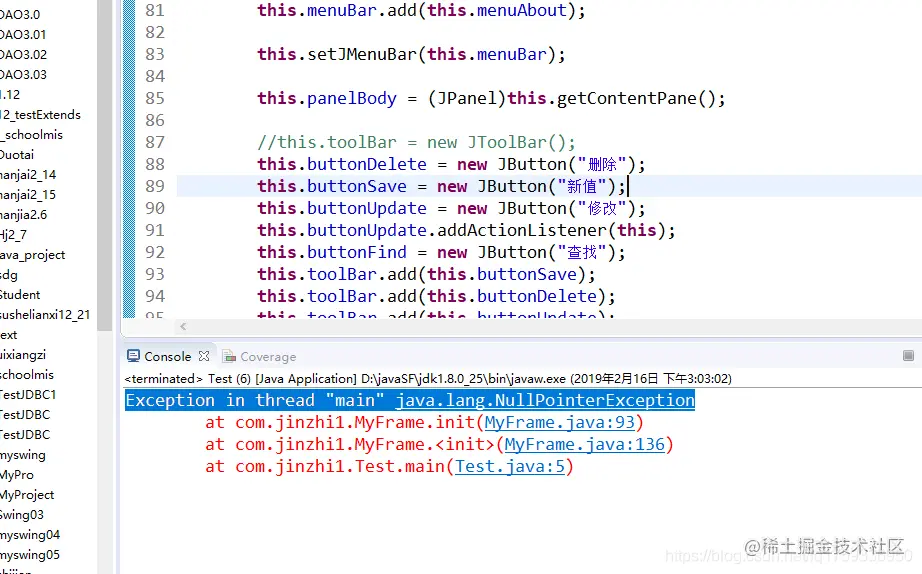The width and height of the screenshot is (922, 574).
Task: Select the Swing03 project
Action: 22,515
